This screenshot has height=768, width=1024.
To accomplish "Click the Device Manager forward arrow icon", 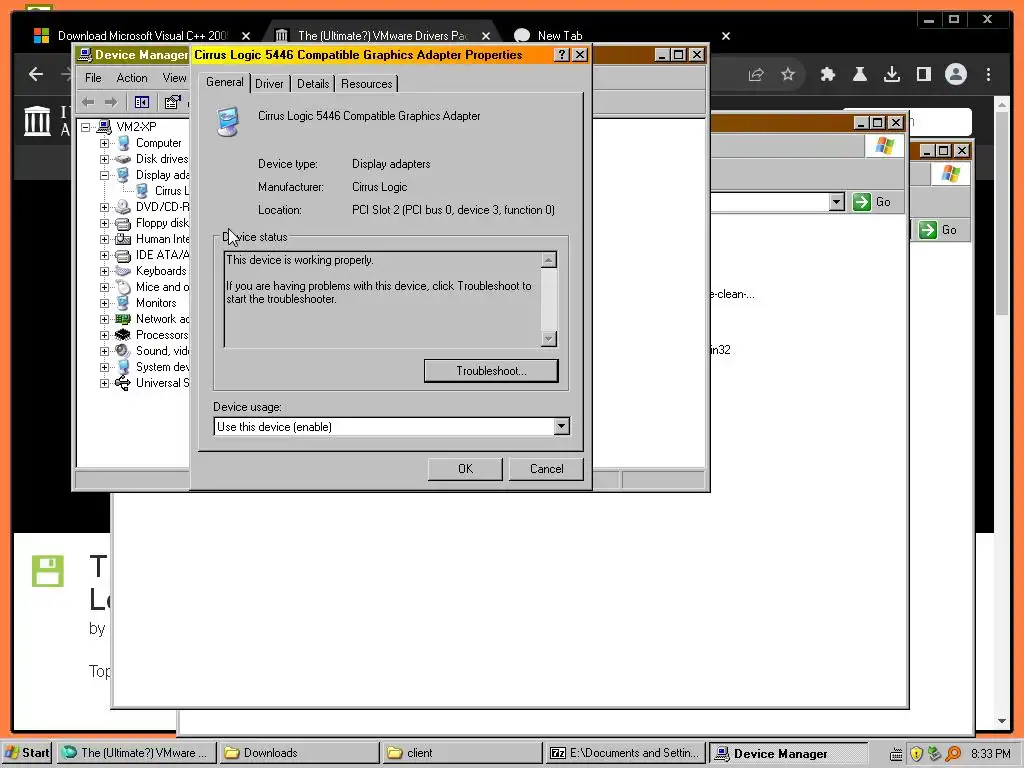I will (111, 102).
